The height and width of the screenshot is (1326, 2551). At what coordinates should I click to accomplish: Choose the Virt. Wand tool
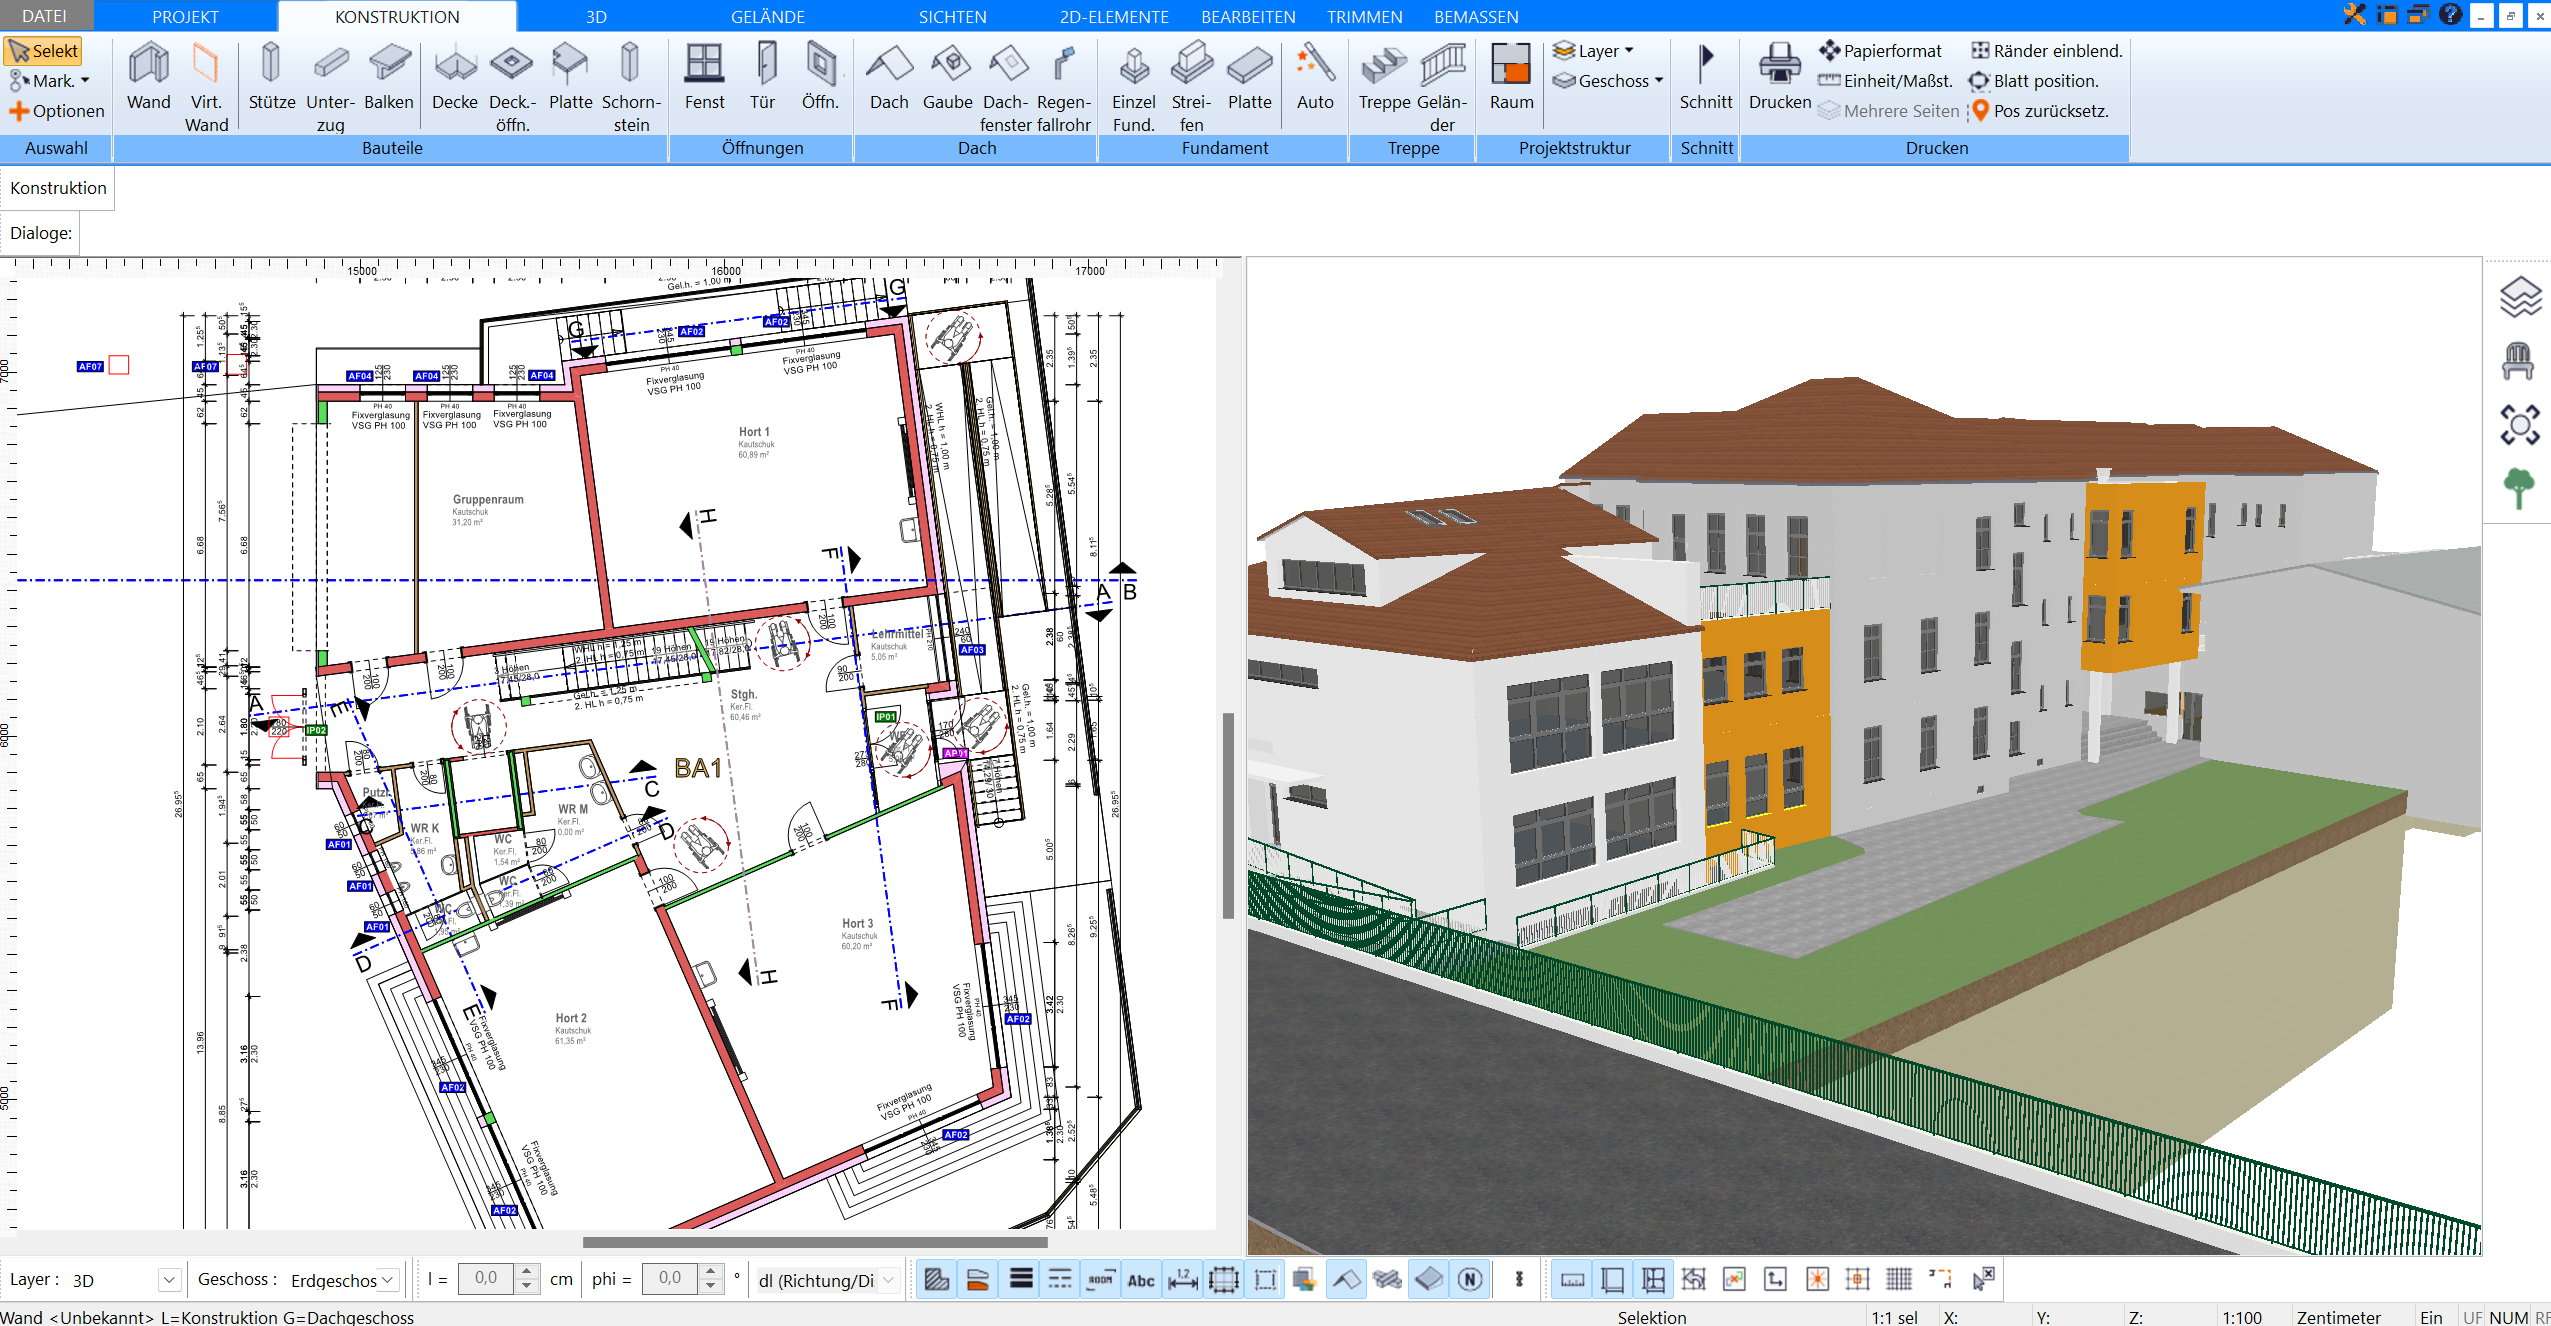(x=206, y=87)
